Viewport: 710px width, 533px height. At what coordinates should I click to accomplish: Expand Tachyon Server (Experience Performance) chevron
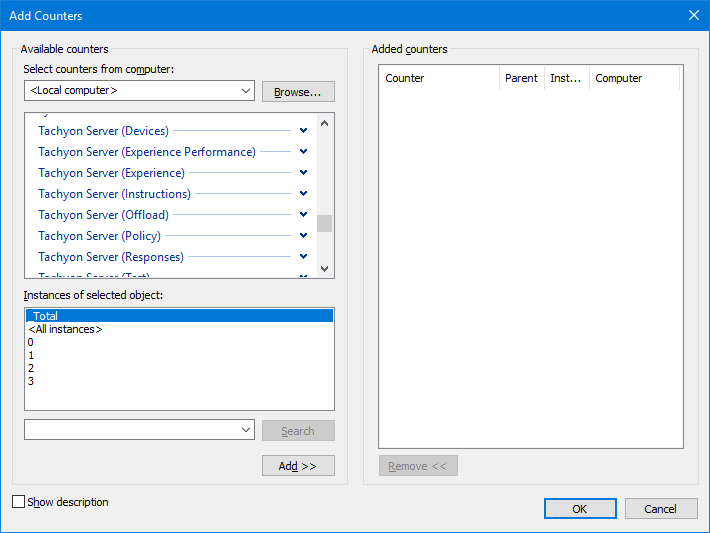coord(303,151)
